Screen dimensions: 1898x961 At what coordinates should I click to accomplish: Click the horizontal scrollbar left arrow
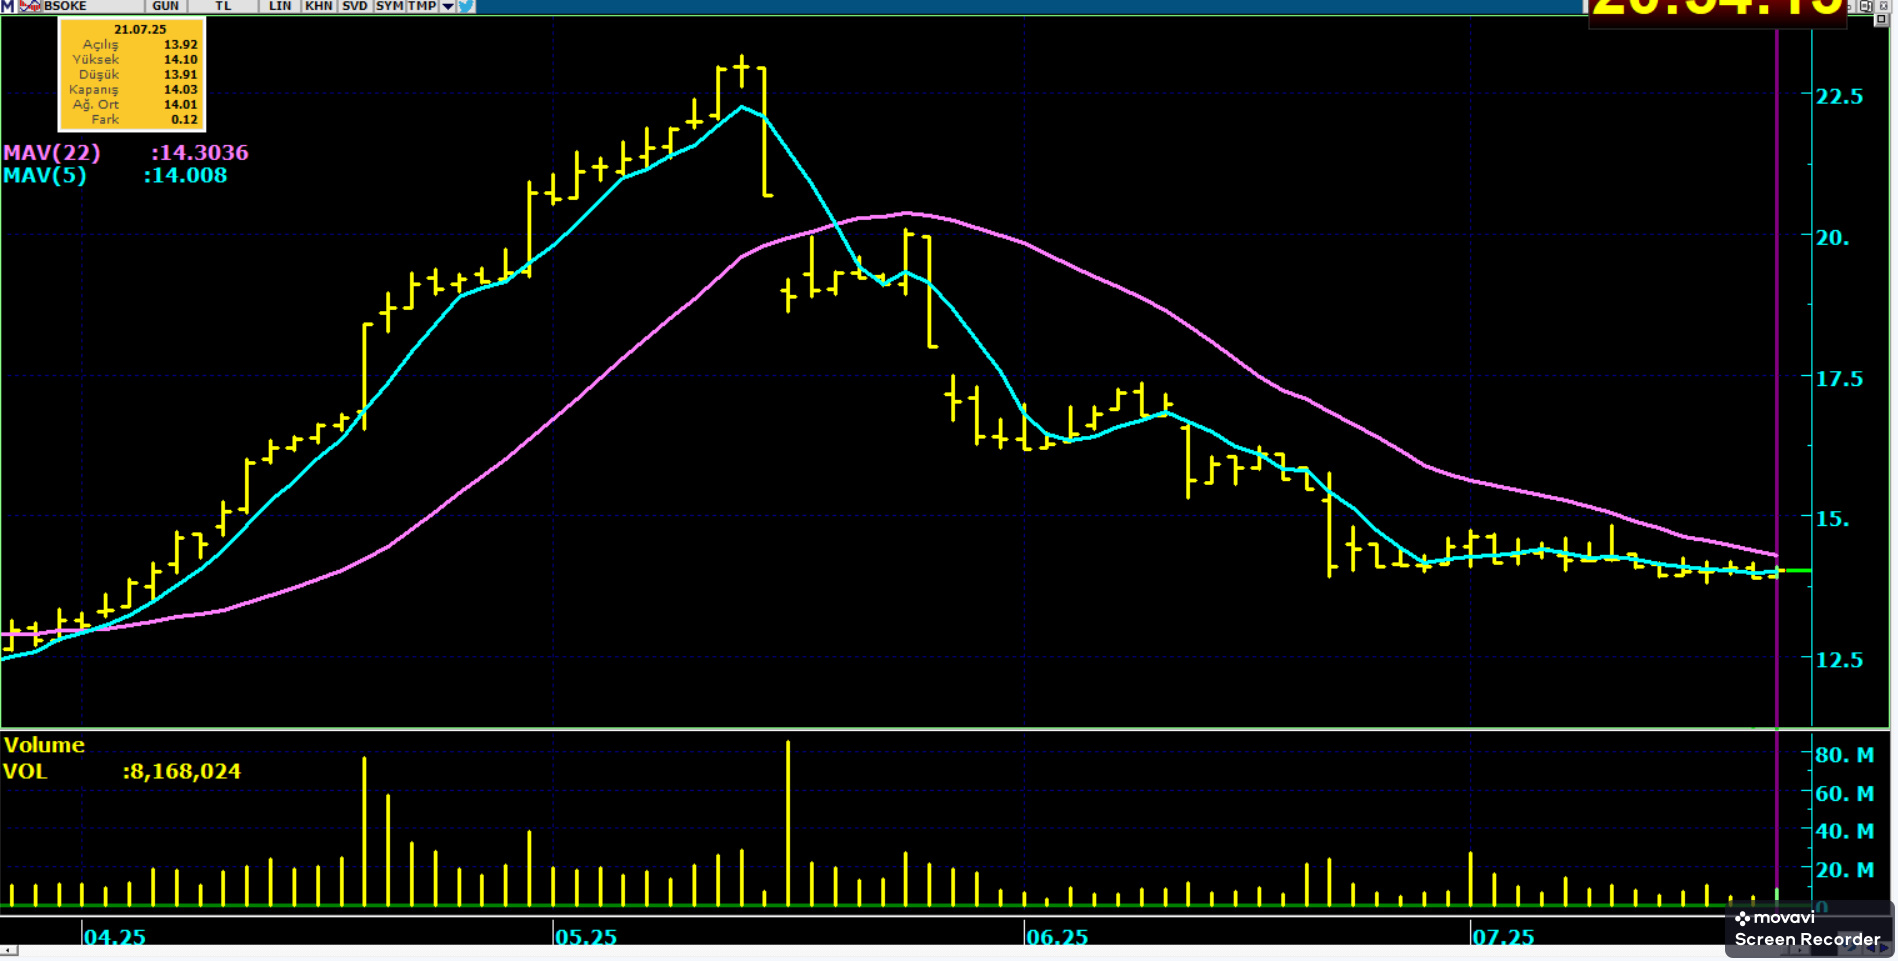8,950
